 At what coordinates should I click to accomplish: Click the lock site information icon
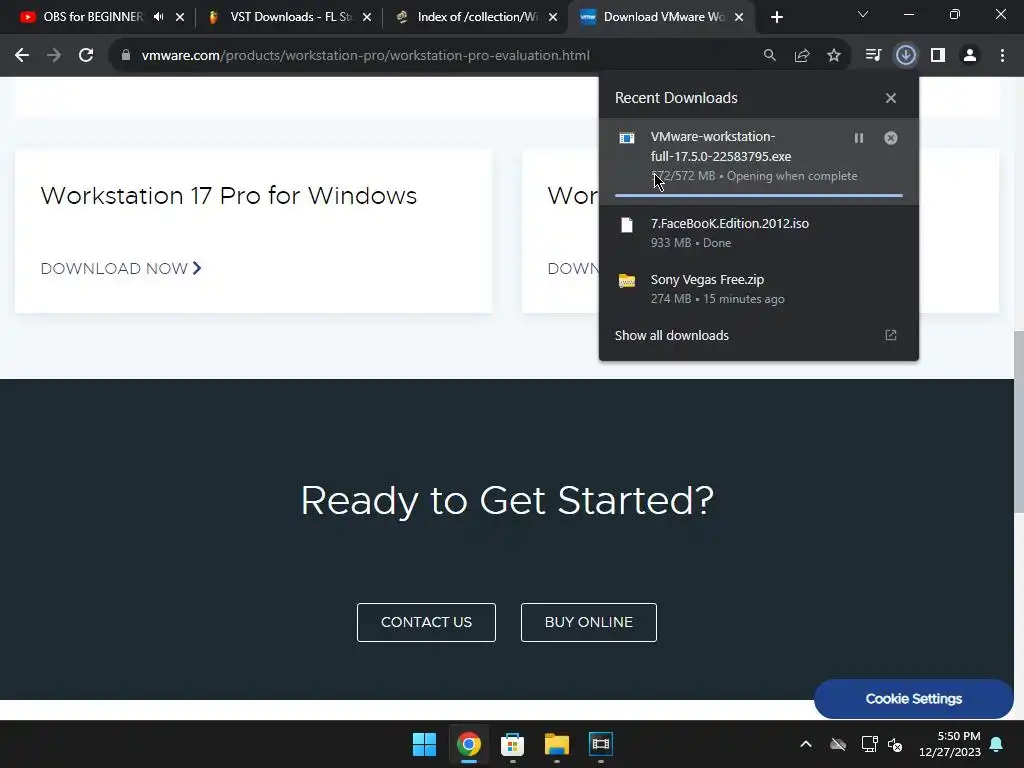point(126,56)
